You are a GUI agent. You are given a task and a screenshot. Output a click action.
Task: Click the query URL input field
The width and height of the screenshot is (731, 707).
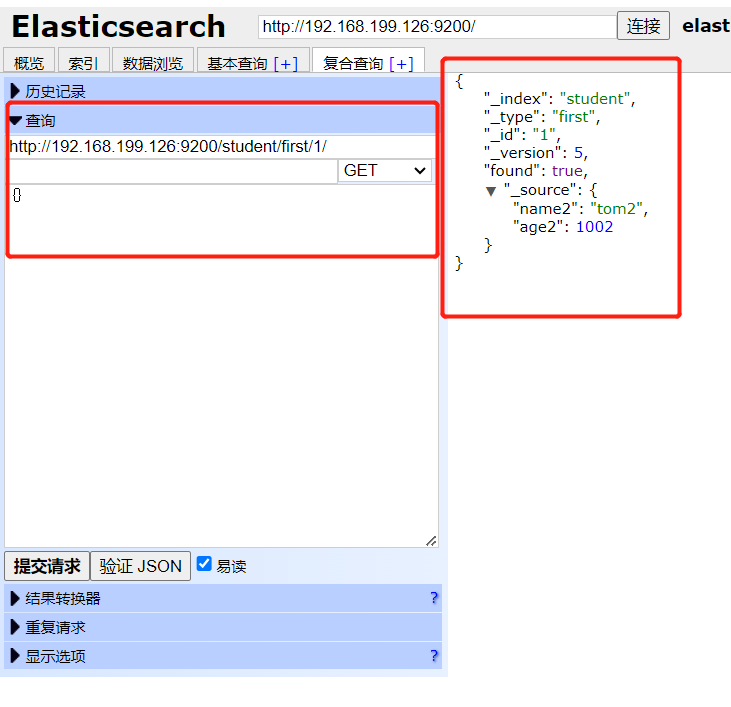point(222,146)
